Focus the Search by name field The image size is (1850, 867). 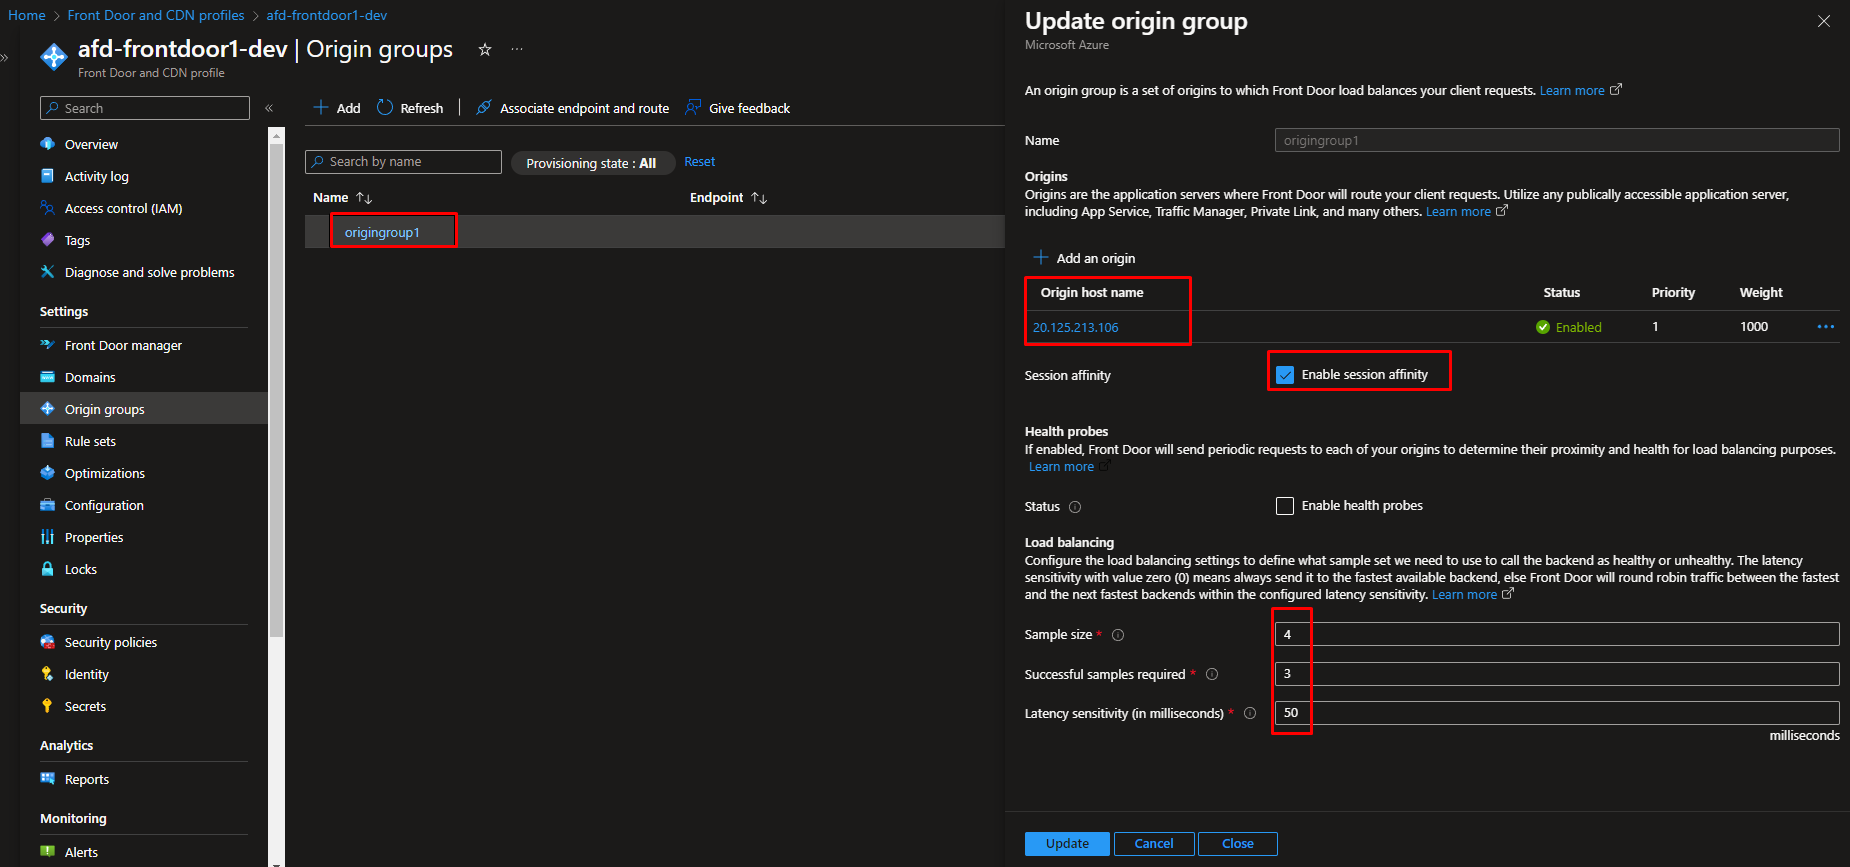pos(403,162)
